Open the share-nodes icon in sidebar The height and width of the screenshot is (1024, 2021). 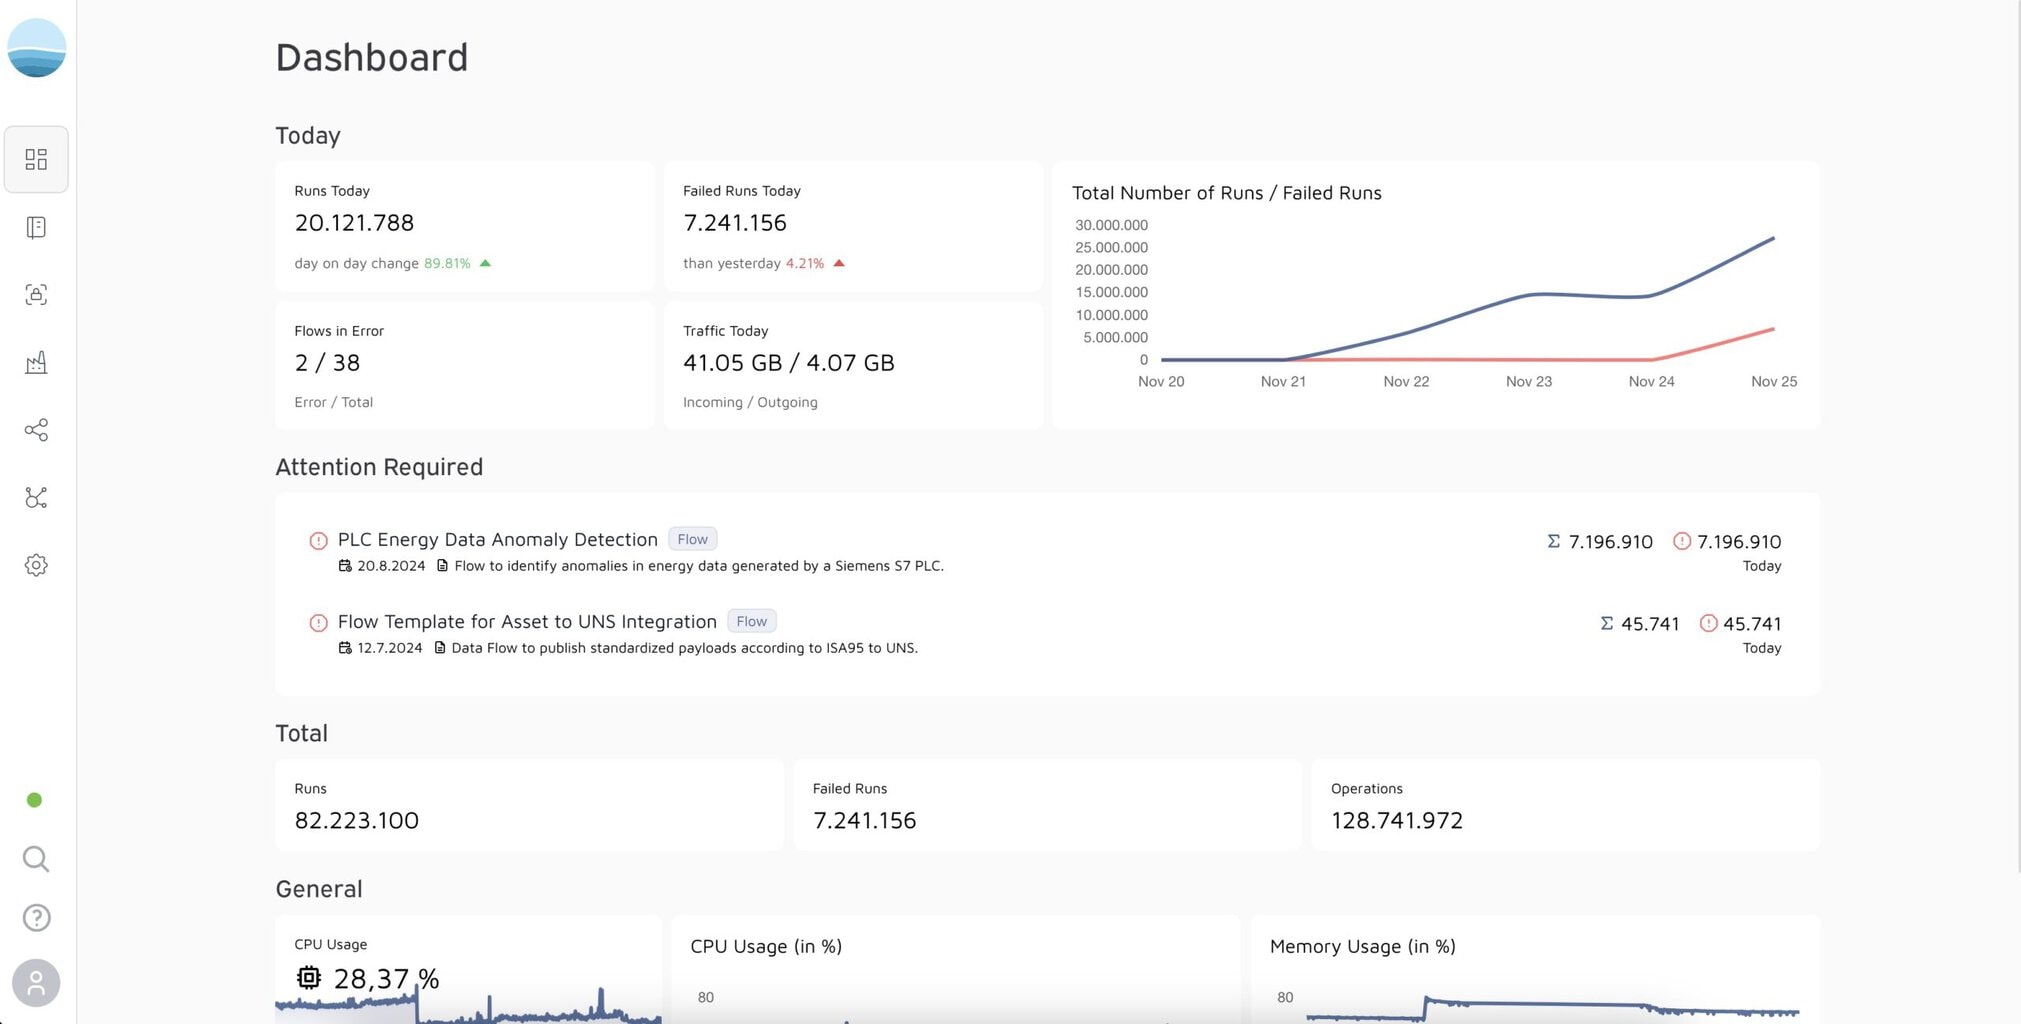point(36,430)
